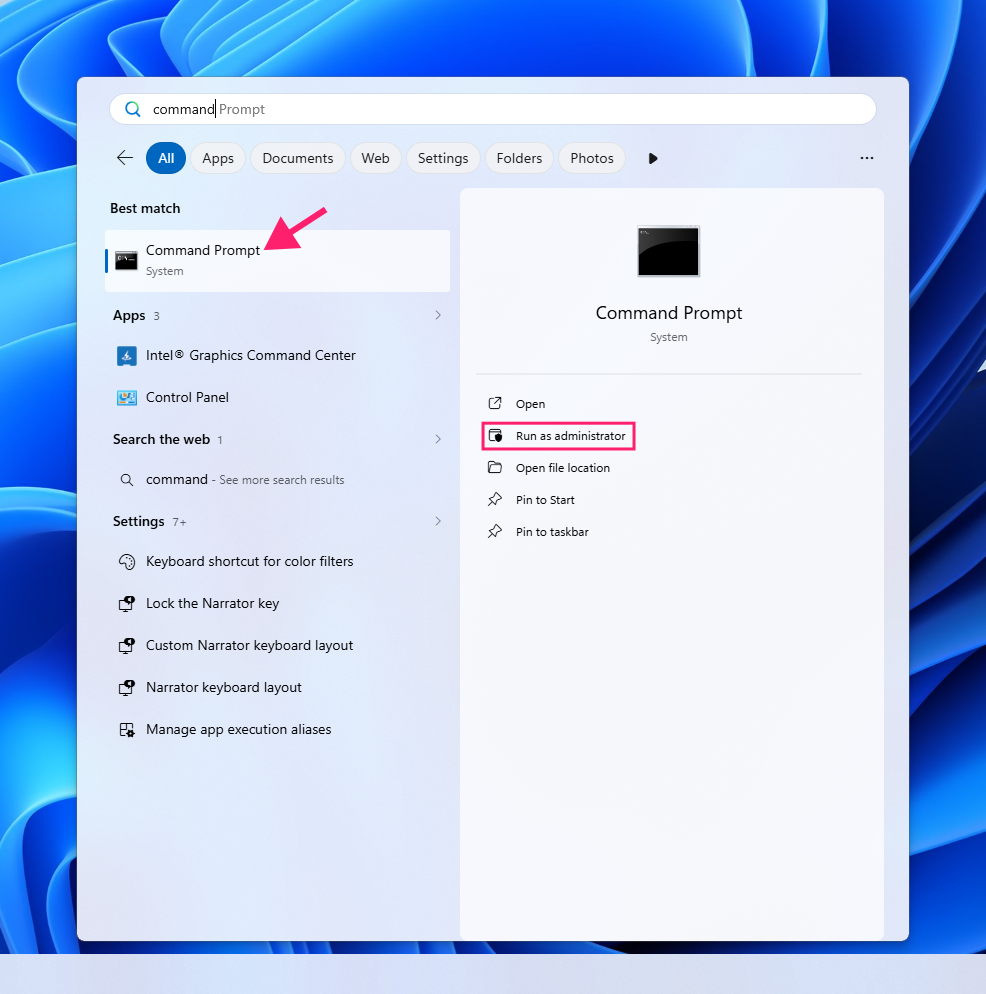Switch to the Apps filter tab

(x=218, y=158)
